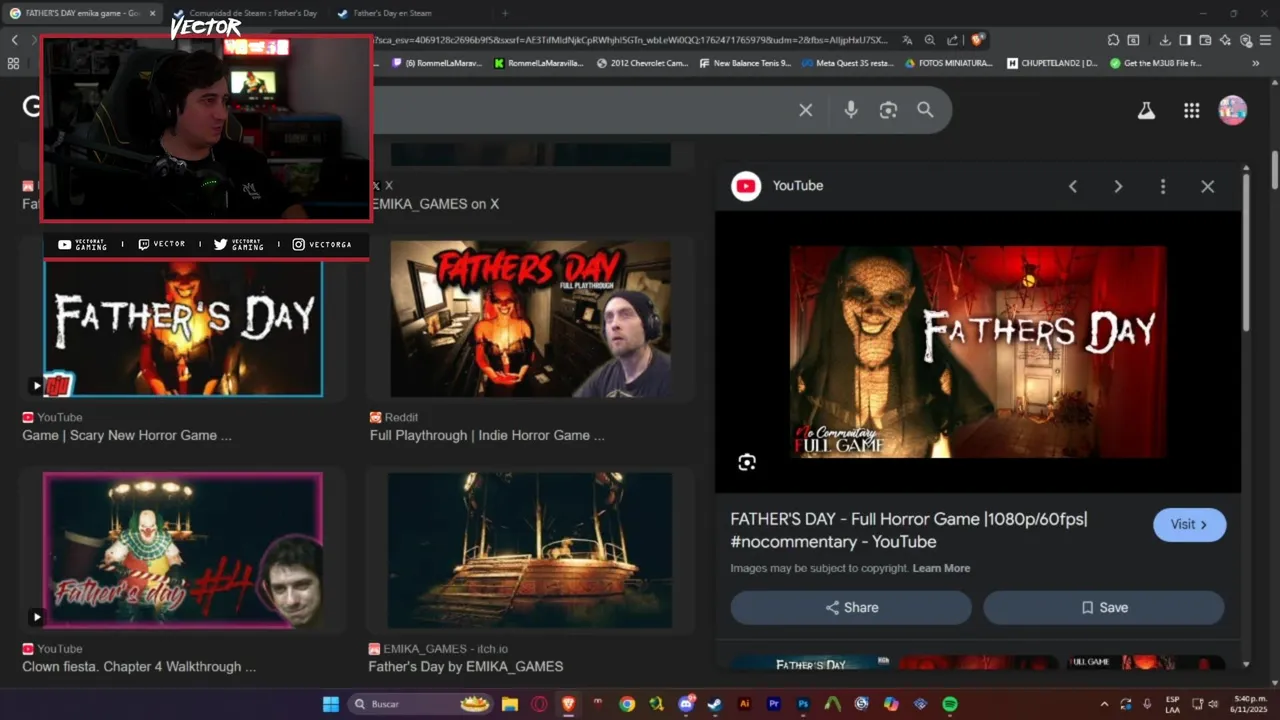Click the page vertical scrollbar

click(1274, 168)
